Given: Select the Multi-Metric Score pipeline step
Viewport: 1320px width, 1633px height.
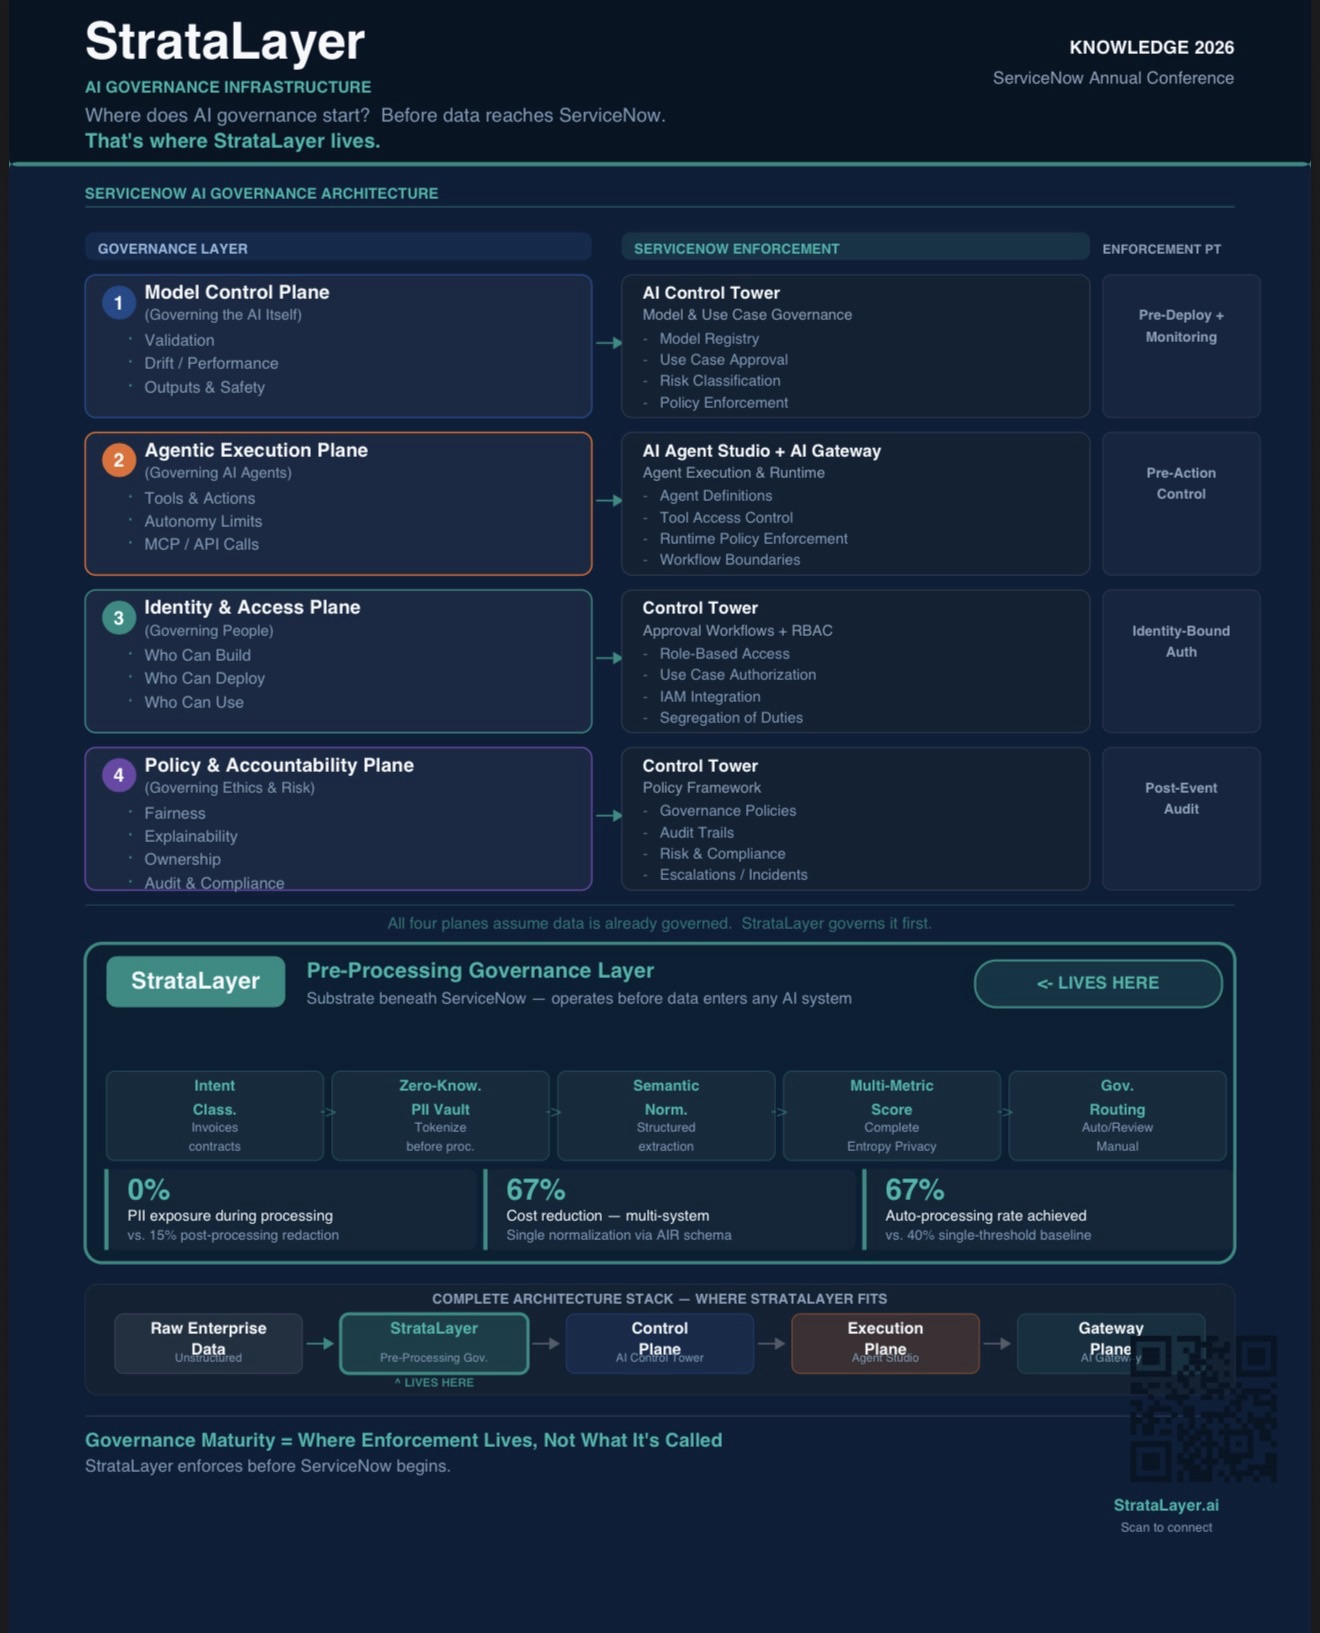Looking at the screenshot, I should coord(892,1115).
